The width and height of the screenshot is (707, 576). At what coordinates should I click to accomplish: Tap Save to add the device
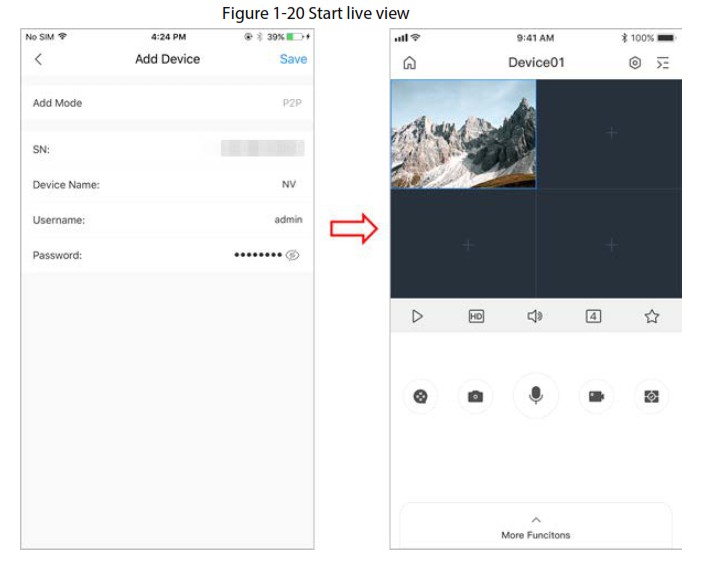(293, 59)
